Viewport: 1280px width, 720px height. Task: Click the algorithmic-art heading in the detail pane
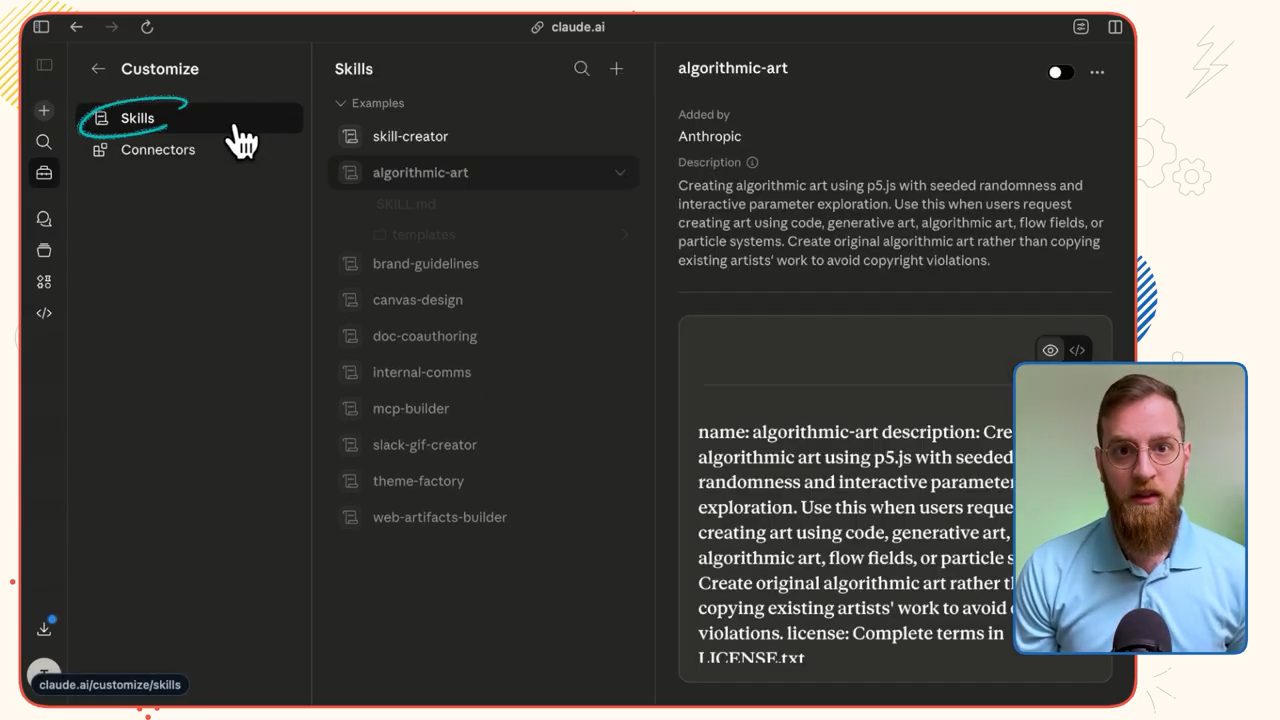coord(733,68)
